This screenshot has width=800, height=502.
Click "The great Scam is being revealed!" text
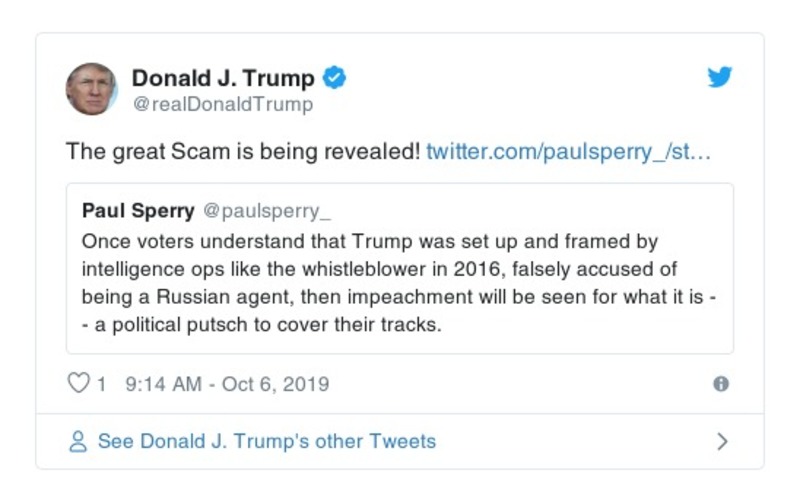click(242, 152)
